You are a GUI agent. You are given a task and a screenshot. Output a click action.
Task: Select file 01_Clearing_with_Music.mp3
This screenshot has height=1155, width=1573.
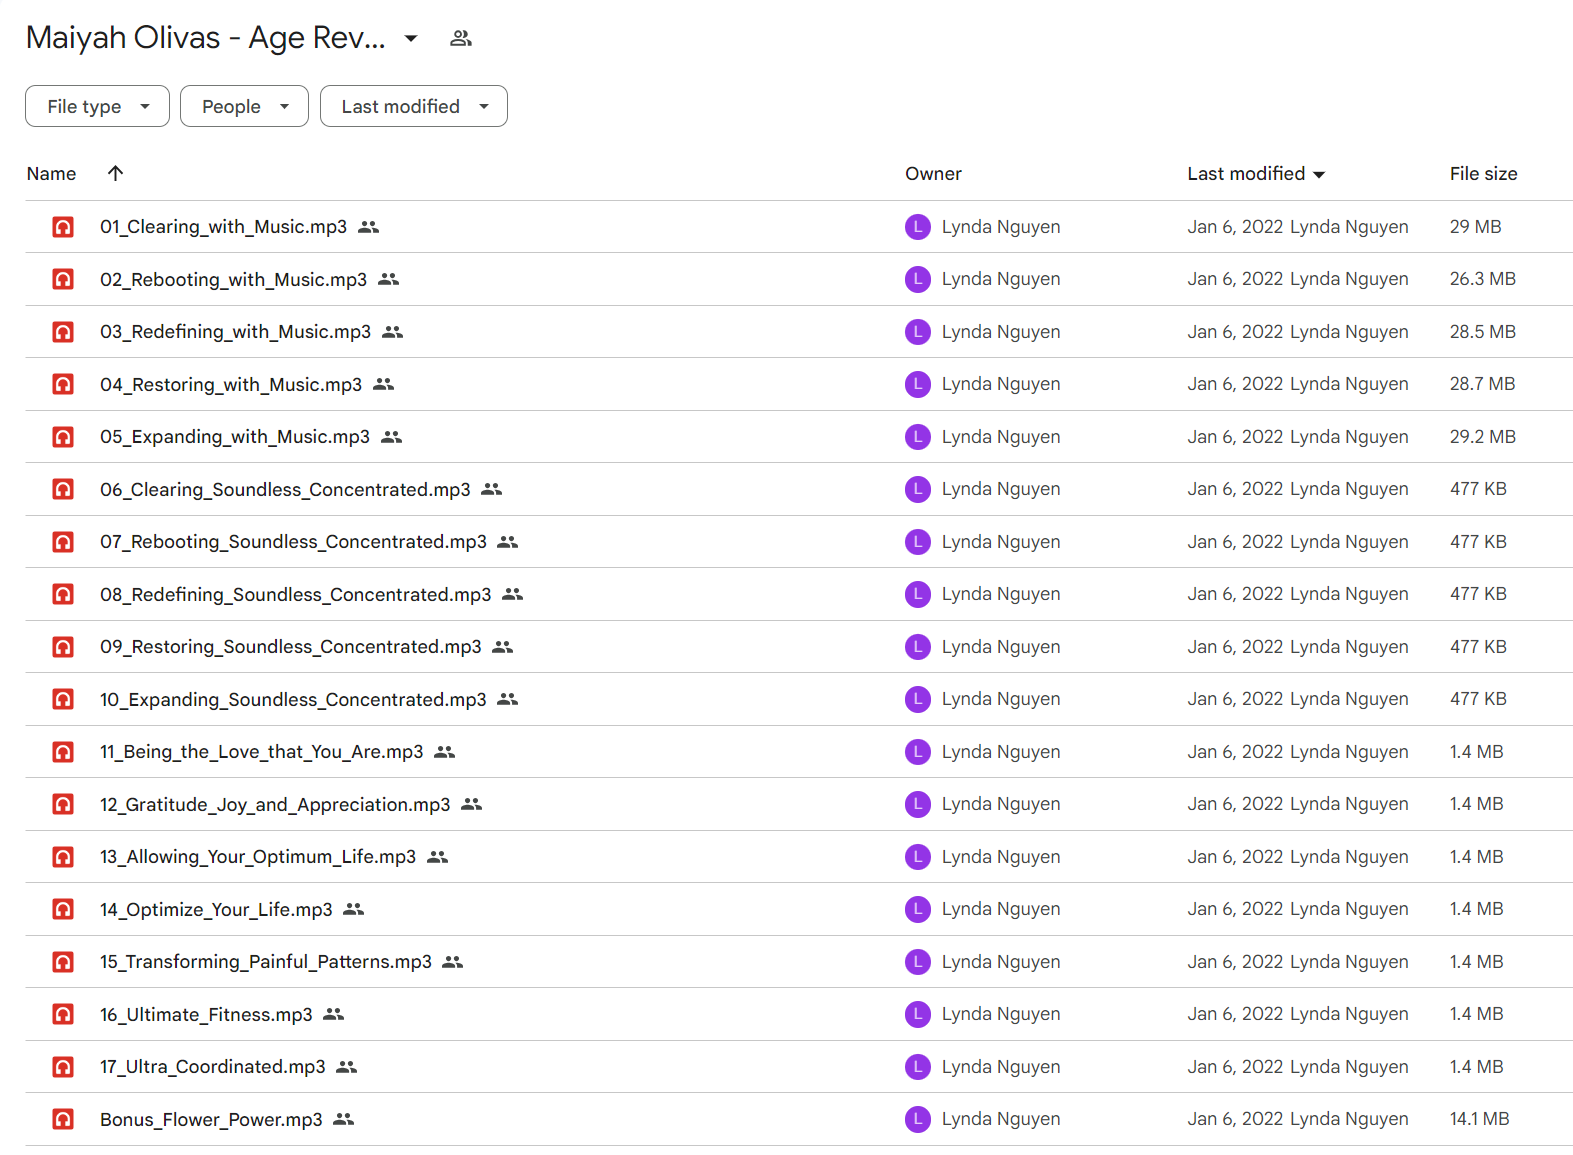click(223, 227)
